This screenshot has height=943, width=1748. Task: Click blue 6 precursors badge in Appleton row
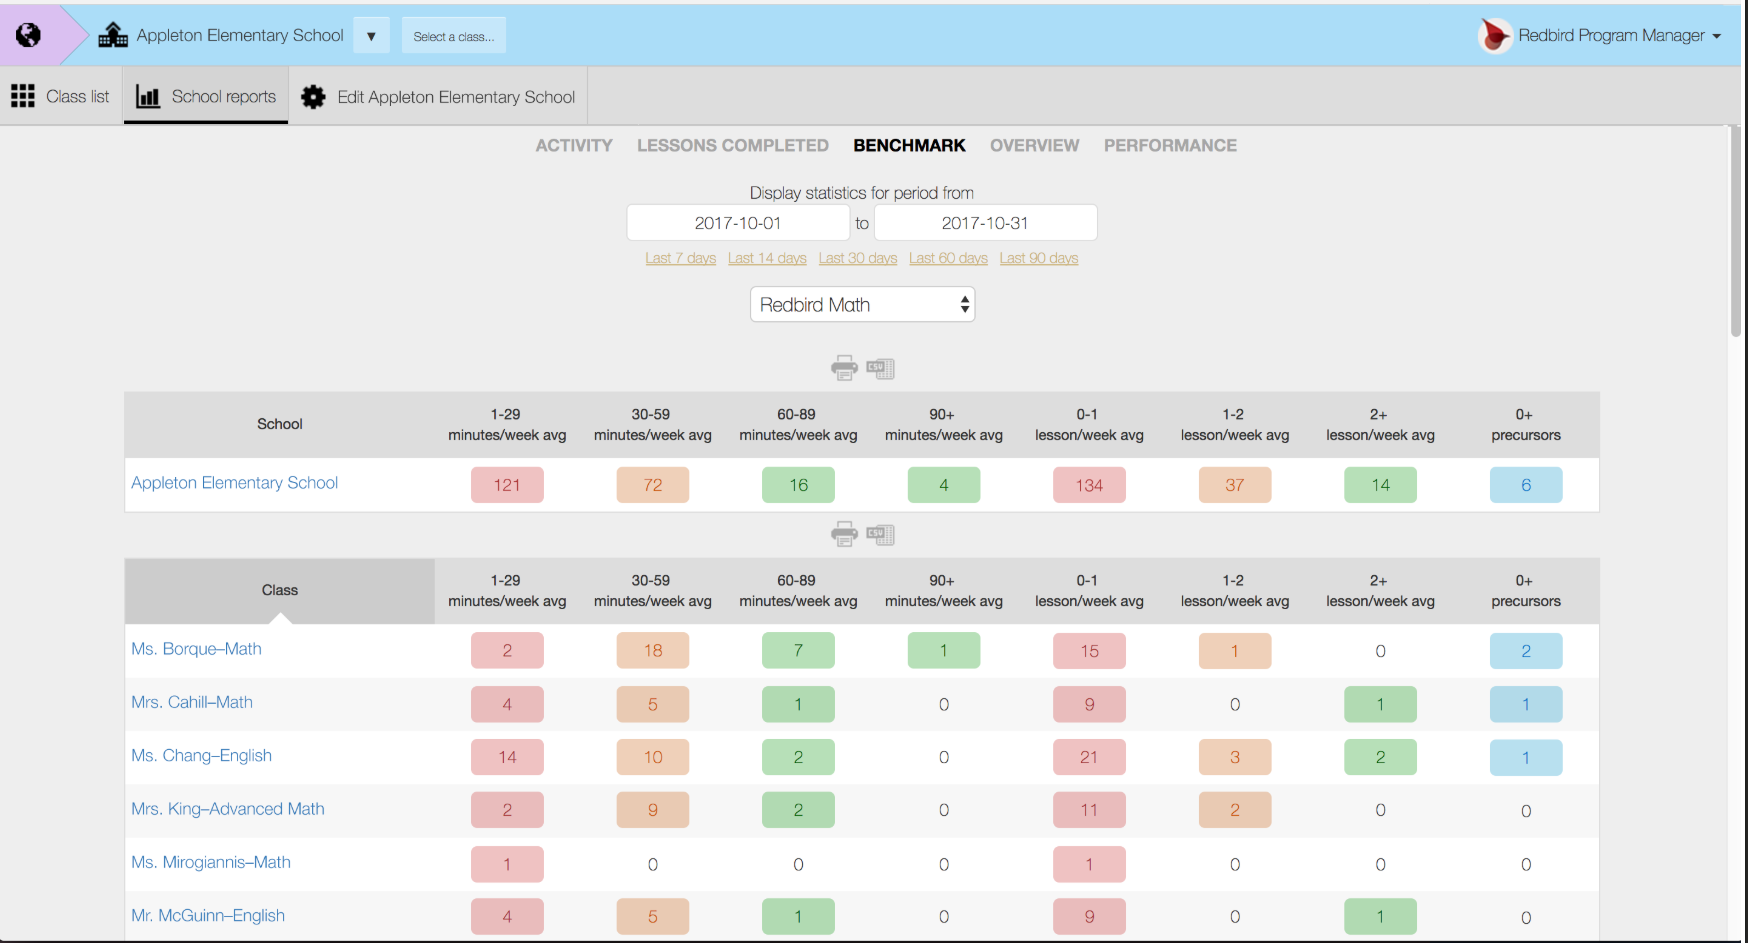[1526, 485]
